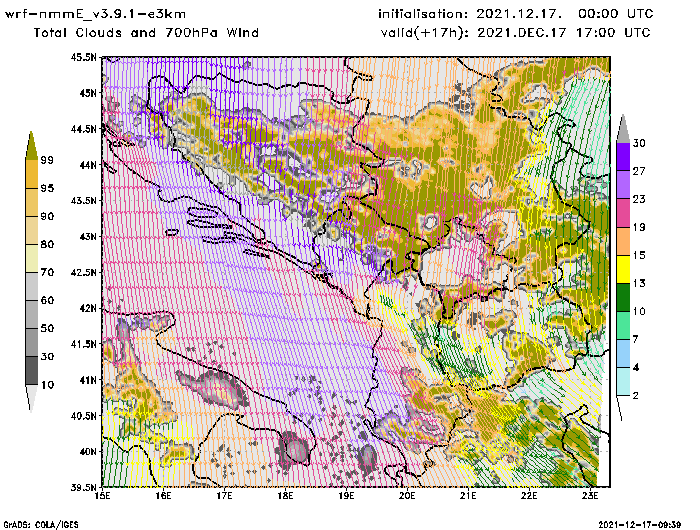Click the yellow 13–15 wind legend swatch
The image size is (700, 530).
click(623, 269)
